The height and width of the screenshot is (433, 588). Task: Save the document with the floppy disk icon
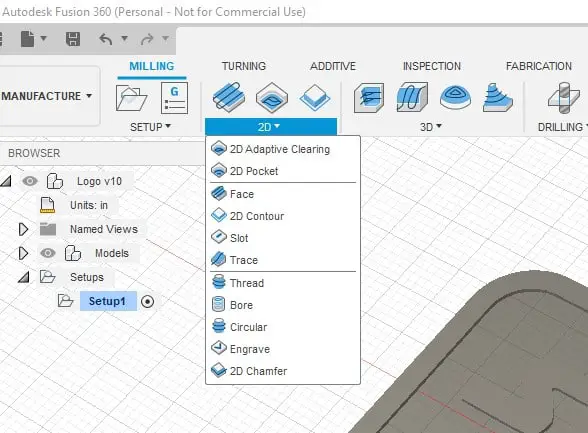pos(73,39)
